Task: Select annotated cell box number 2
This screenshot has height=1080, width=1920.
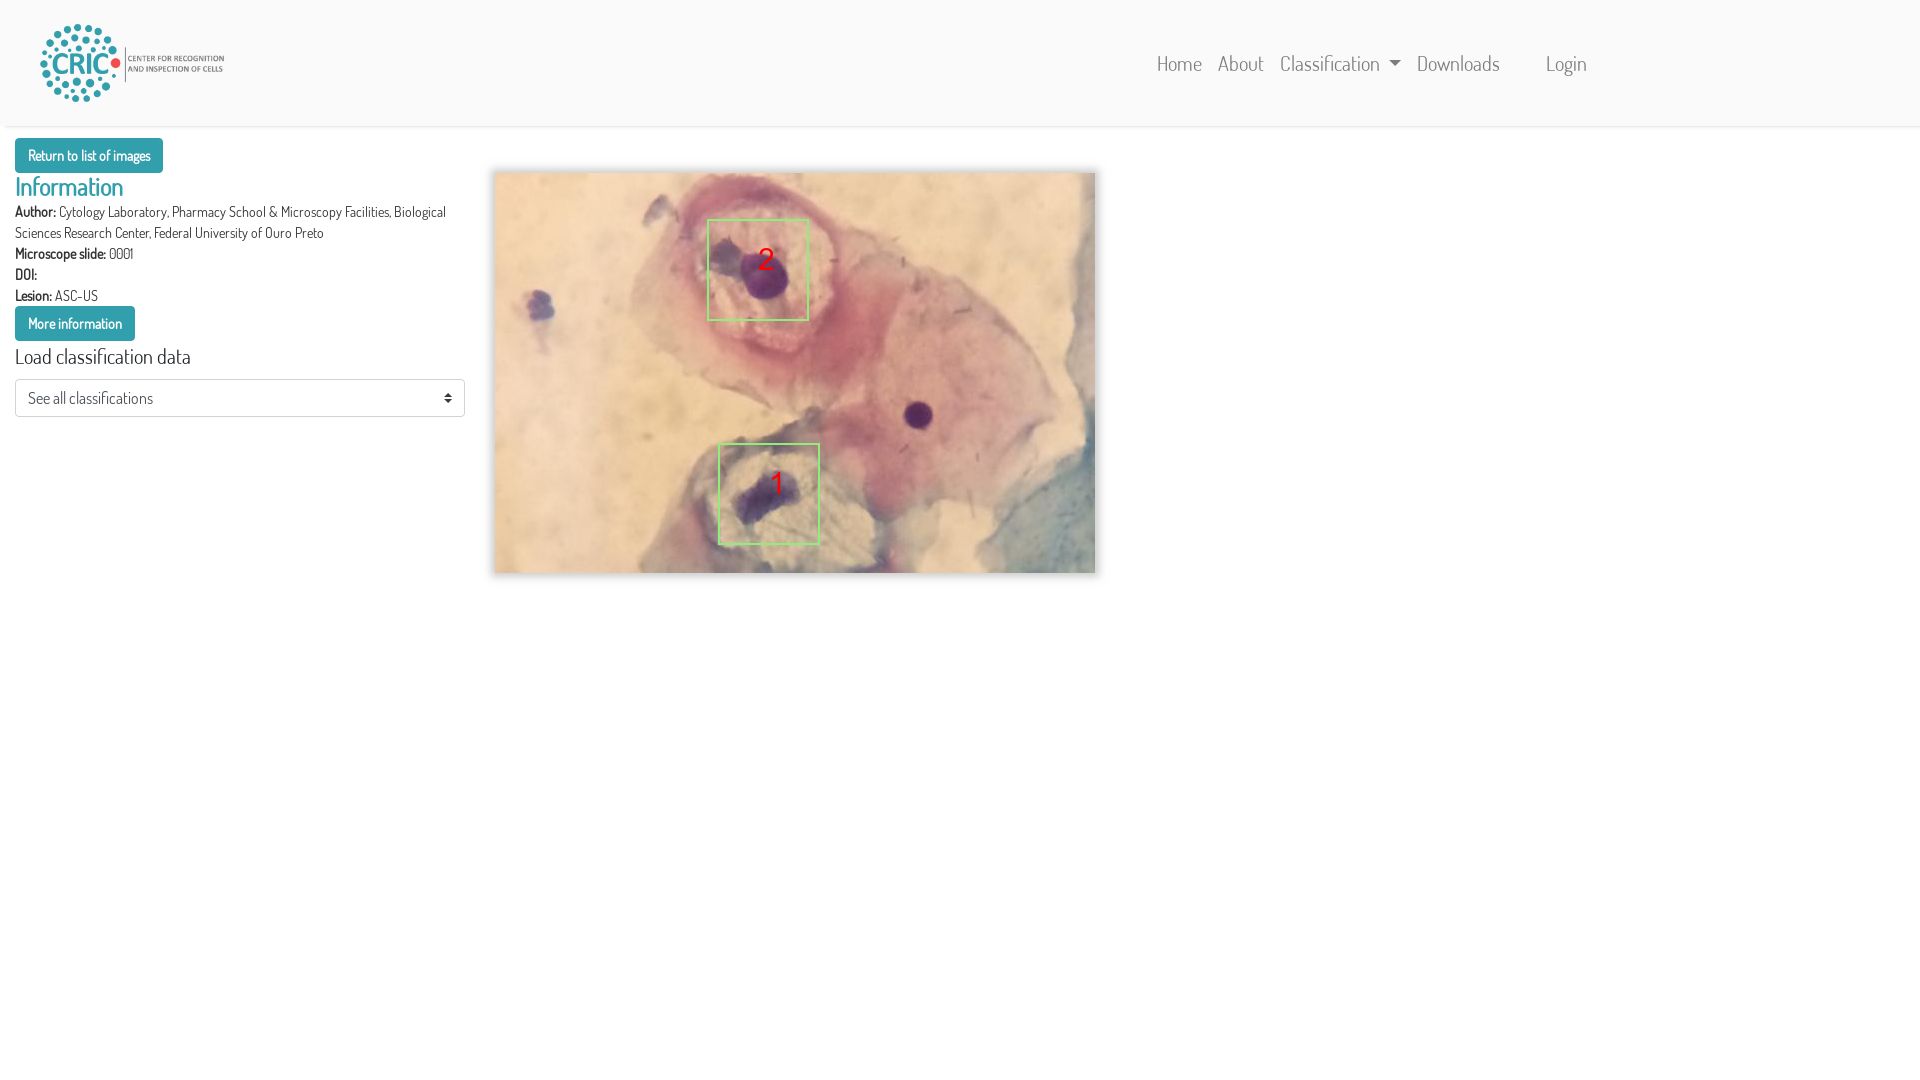Action: pyautogui.click(x=758, y=270)
